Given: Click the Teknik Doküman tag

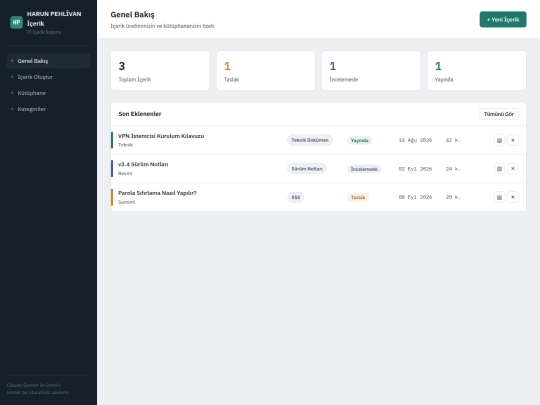Looking at the screenshot, I should coord(310,140).
